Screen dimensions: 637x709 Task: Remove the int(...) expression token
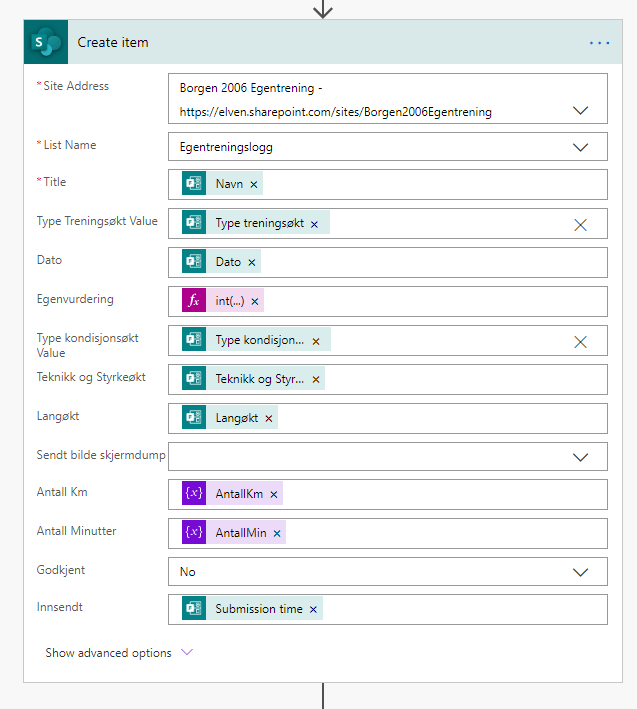click(x=255, y=302)
